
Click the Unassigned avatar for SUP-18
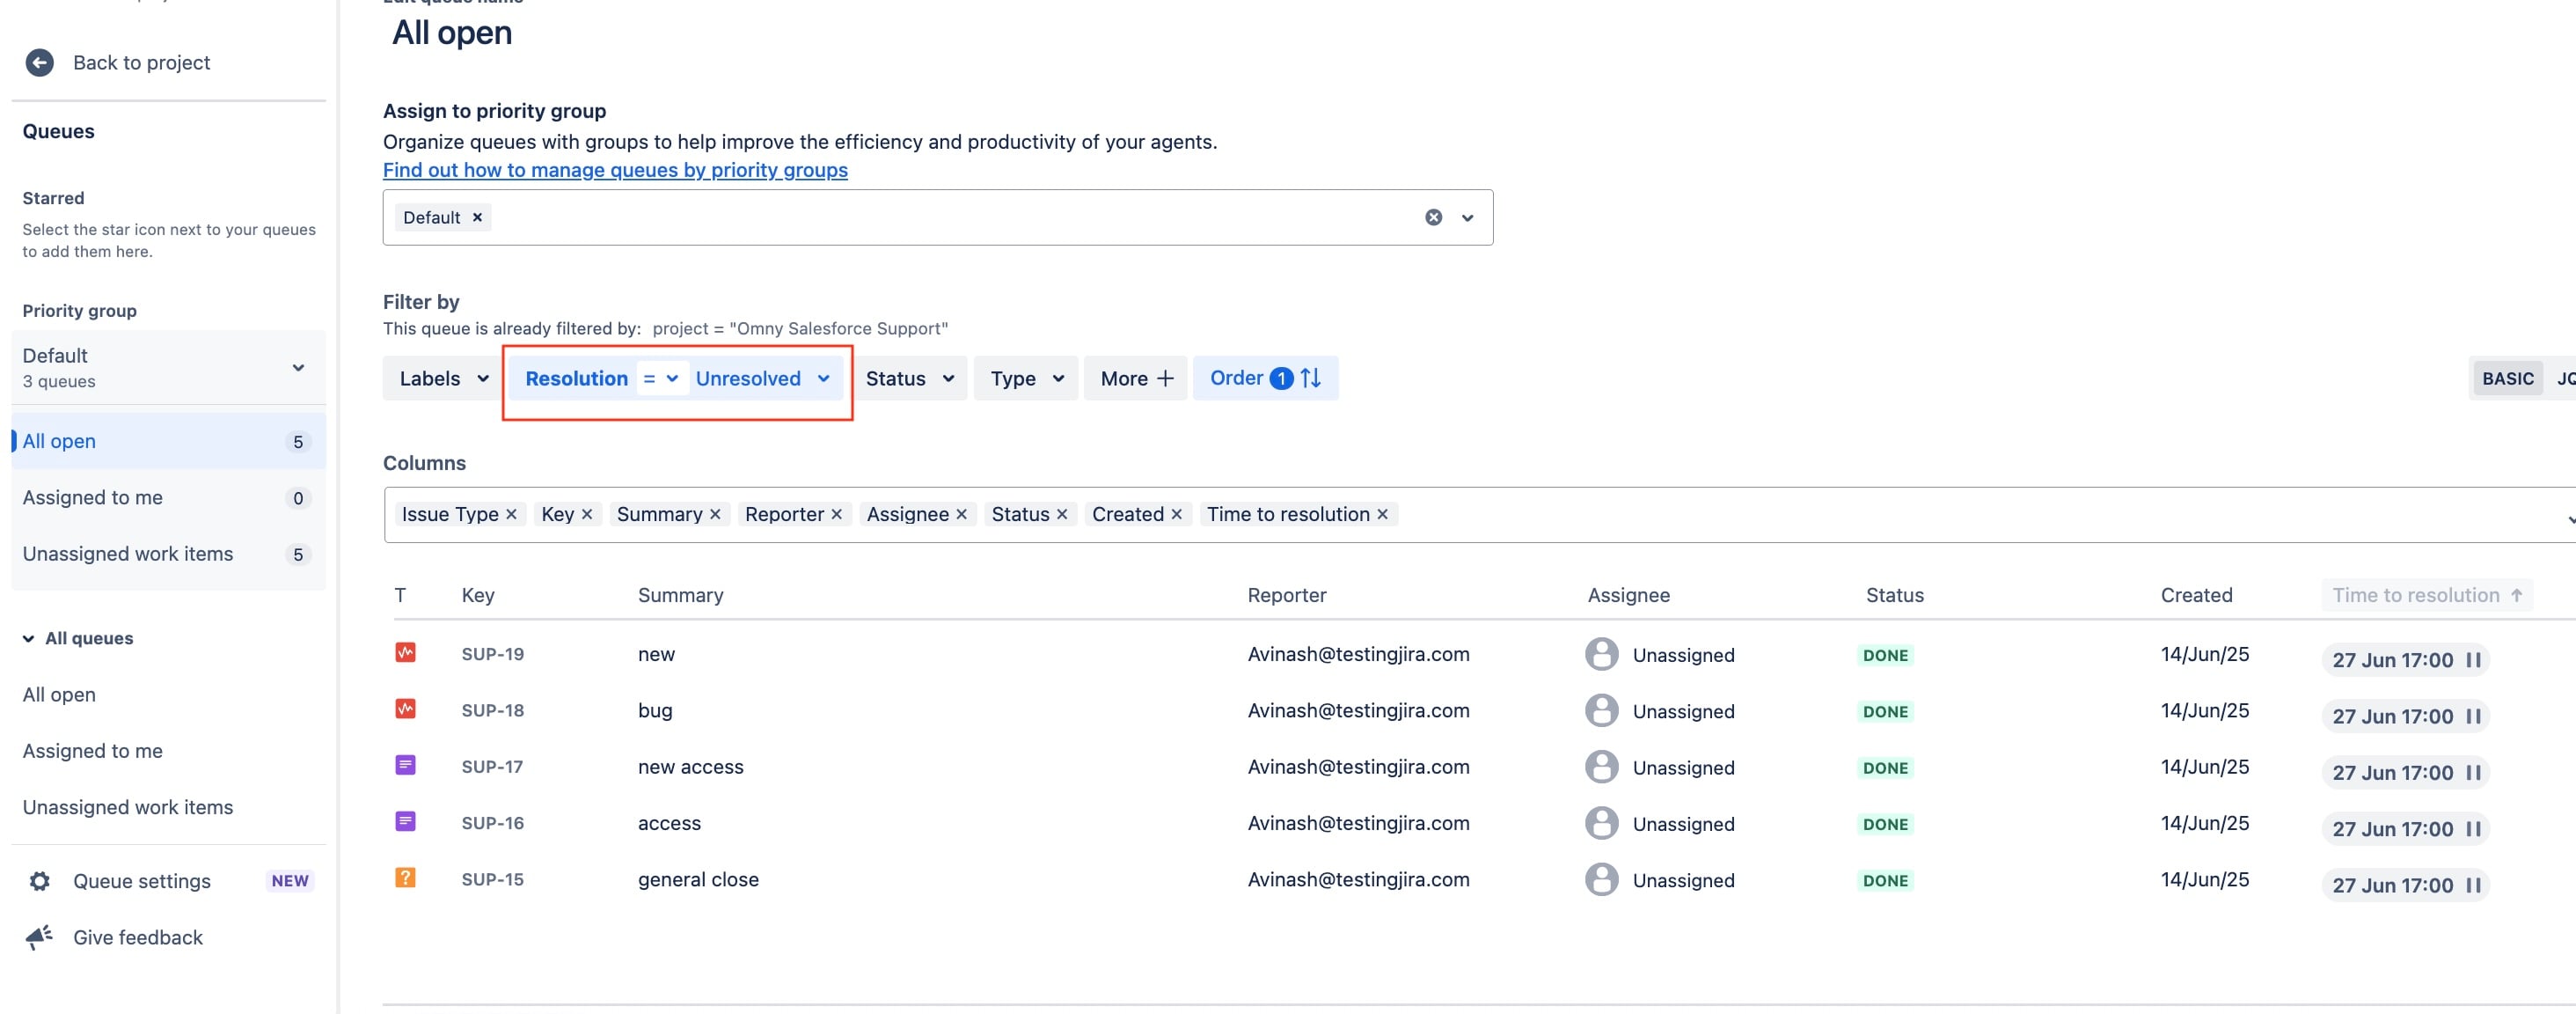point(1601,711)
